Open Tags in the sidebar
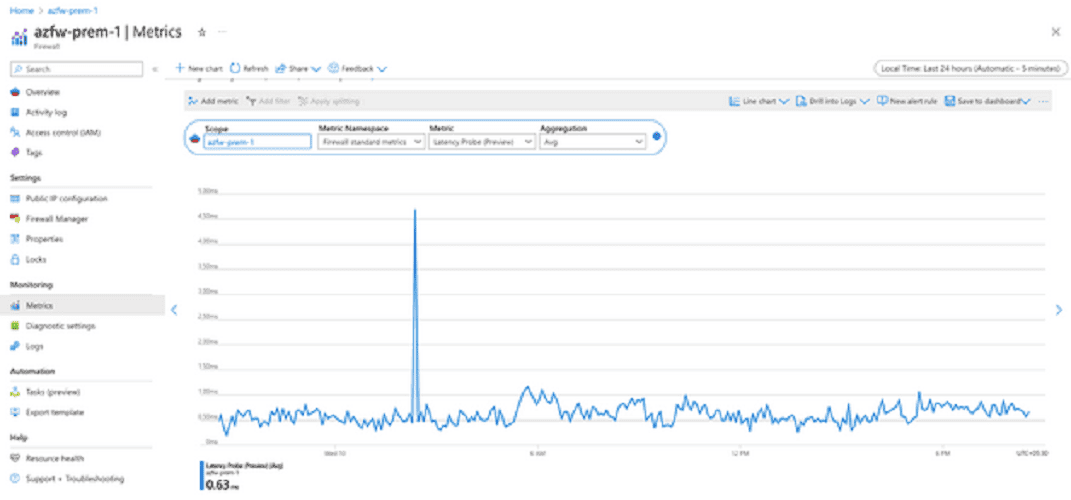The width and height of the screenshot is (1071, 500). [34, 153]
